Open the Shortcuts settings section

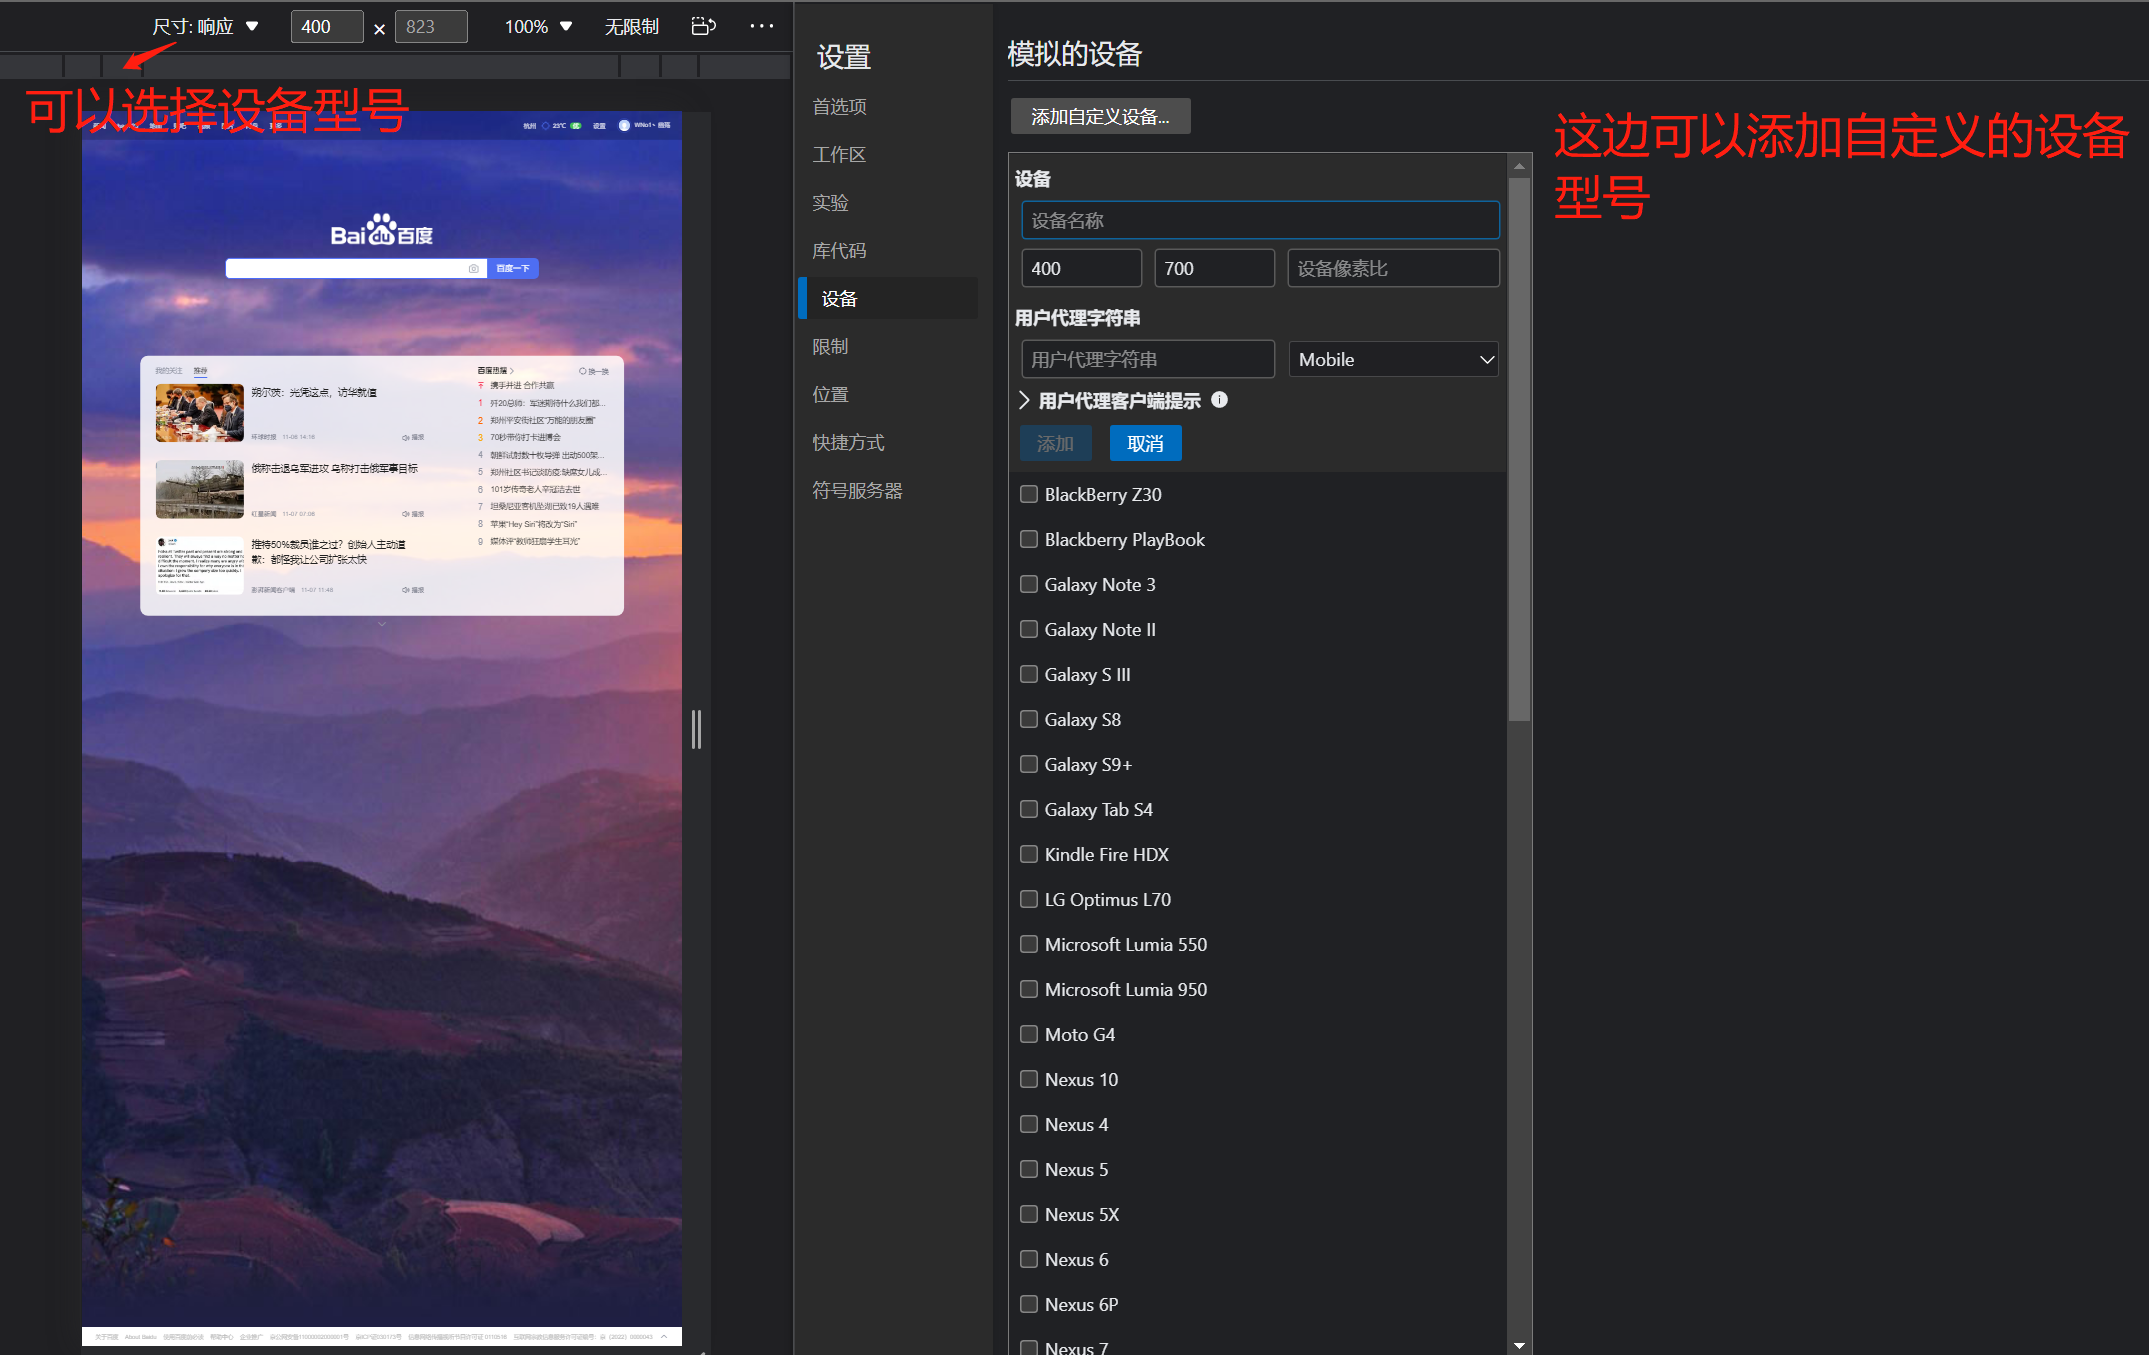(x=848, y=442)
